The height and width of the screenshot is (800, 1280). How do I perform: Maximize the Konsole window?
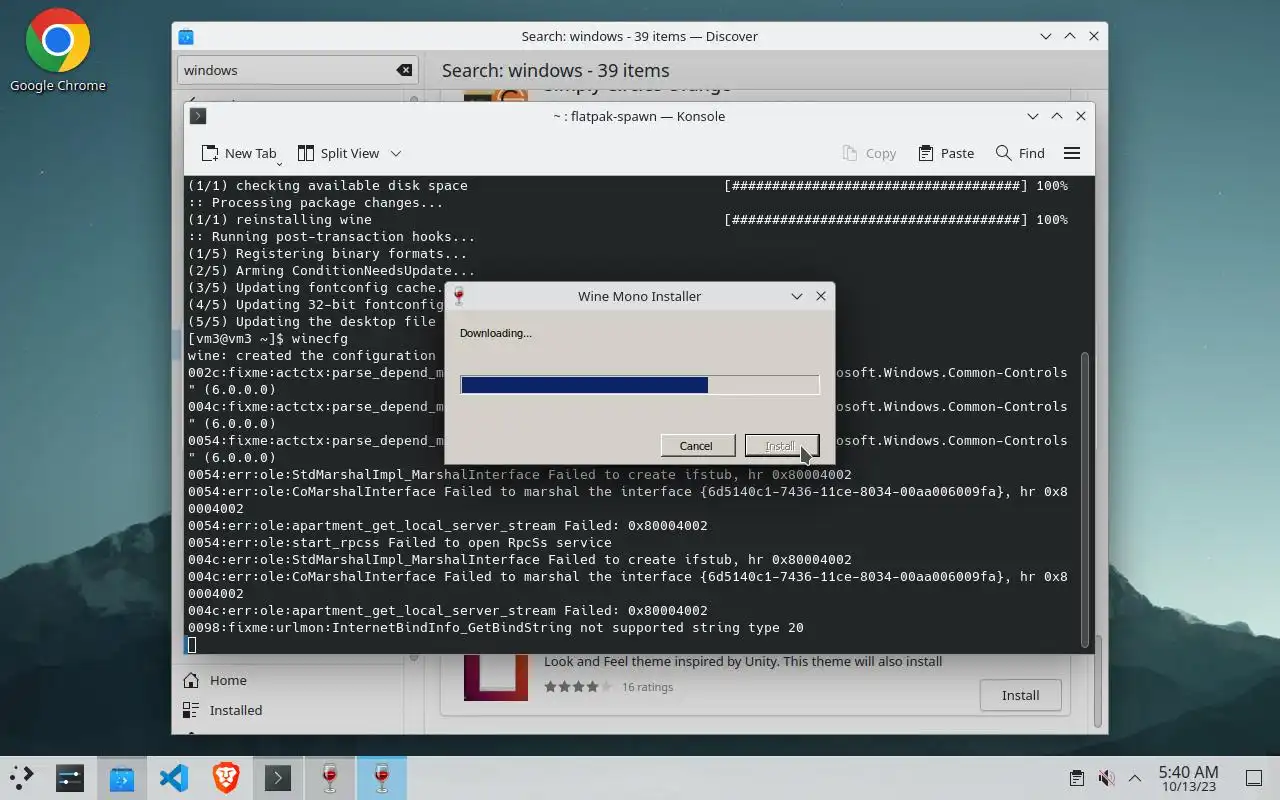(x=1057, y=116)
